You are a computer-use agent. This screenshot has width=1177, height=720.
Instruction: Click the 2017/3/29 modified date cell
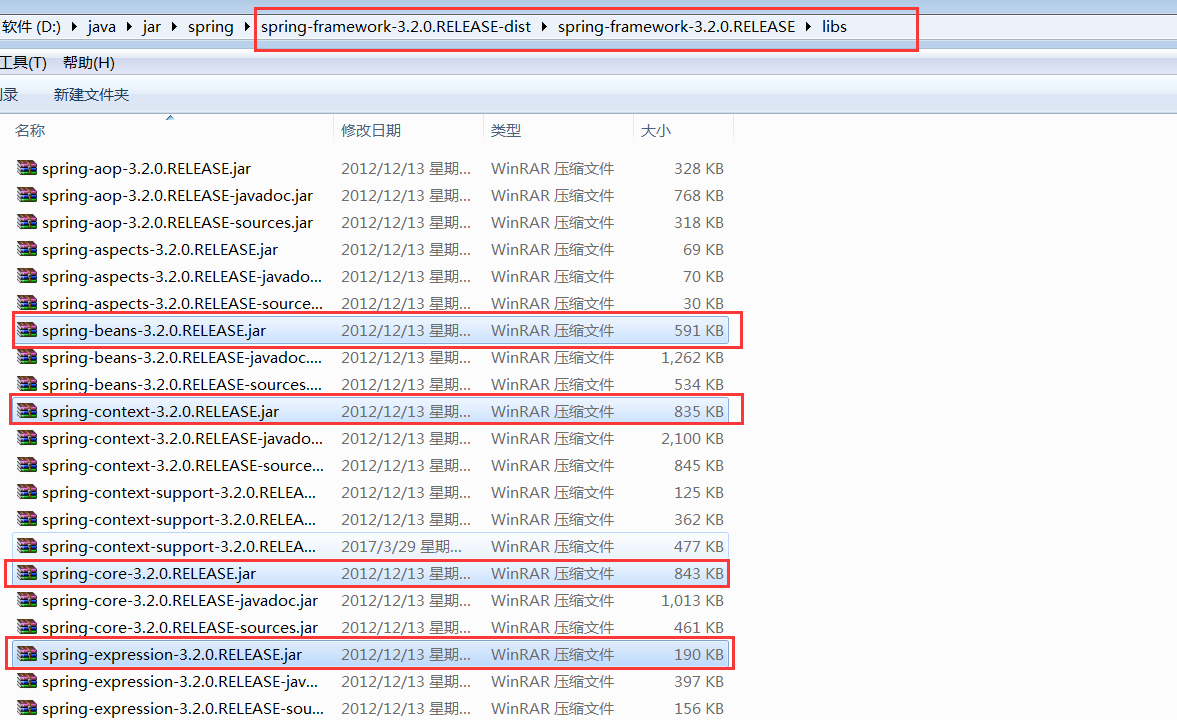click(402, 547)
